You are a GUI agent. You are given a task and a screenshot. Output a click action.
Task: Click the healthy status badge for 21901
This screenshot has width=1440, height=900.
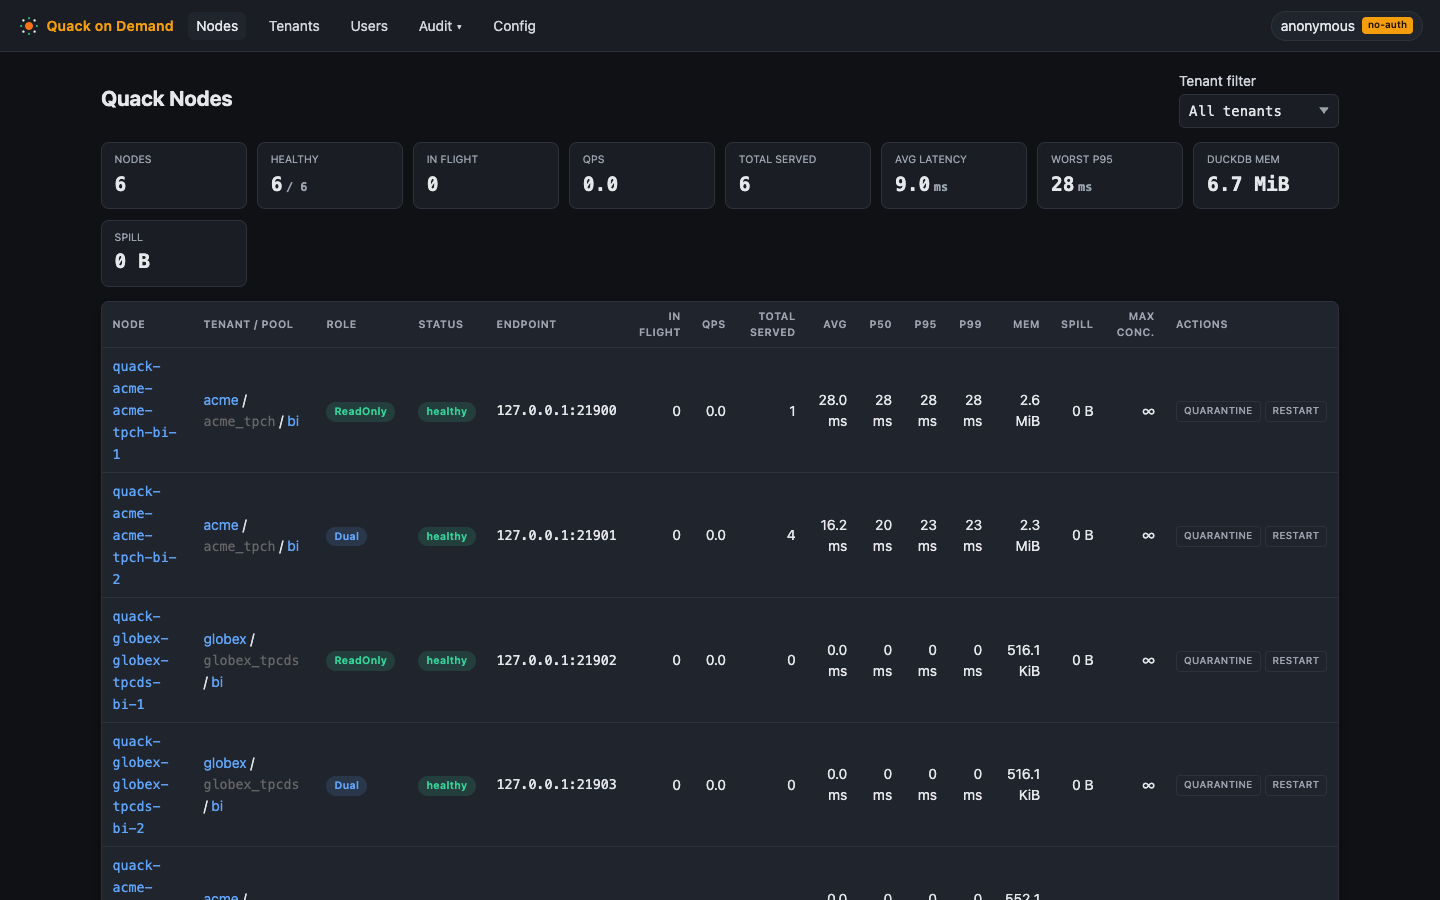[x=446, y=536]
